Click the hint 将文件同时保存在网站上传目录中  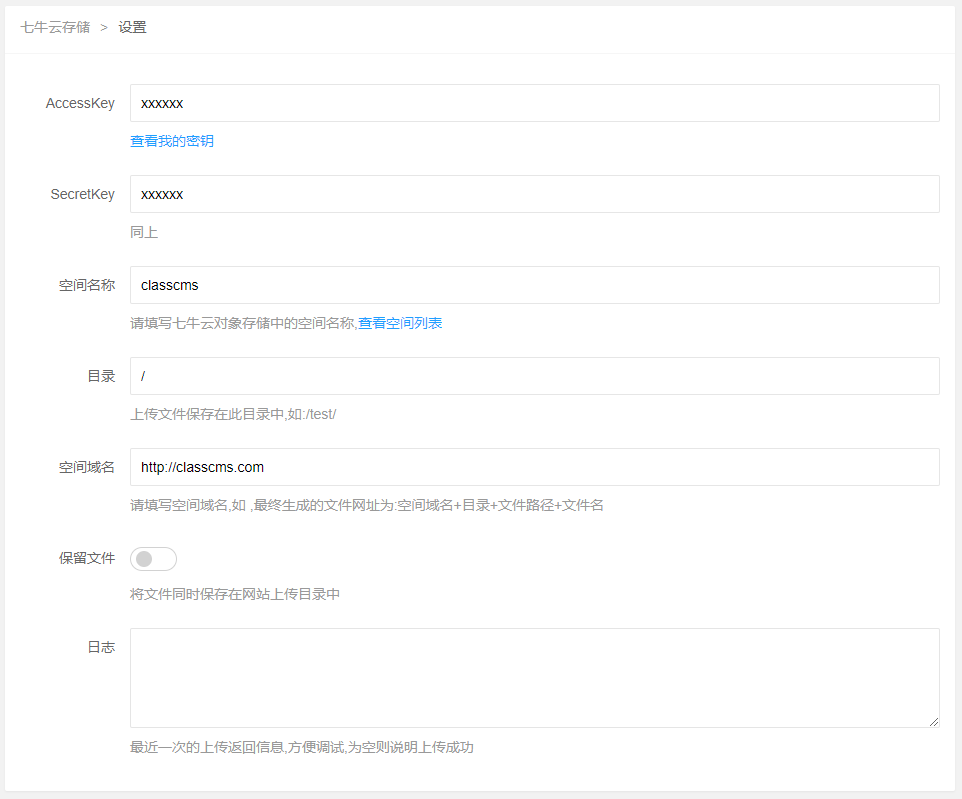click(x=235, y=594)
